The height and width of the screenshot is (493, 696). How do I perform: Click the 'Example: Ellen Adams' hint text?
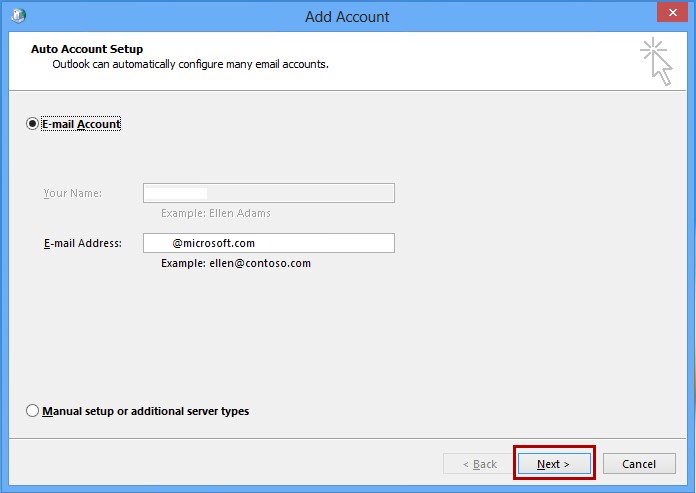click(216, 213)
